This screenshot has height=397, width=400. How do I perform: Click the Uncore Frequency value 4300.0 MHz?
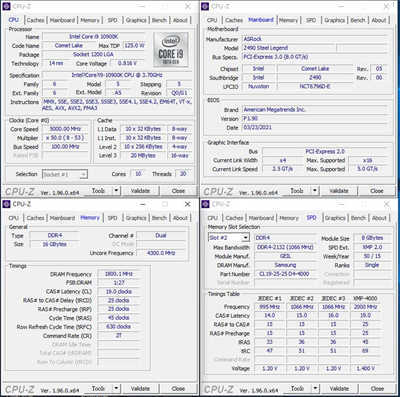(161, 253)
